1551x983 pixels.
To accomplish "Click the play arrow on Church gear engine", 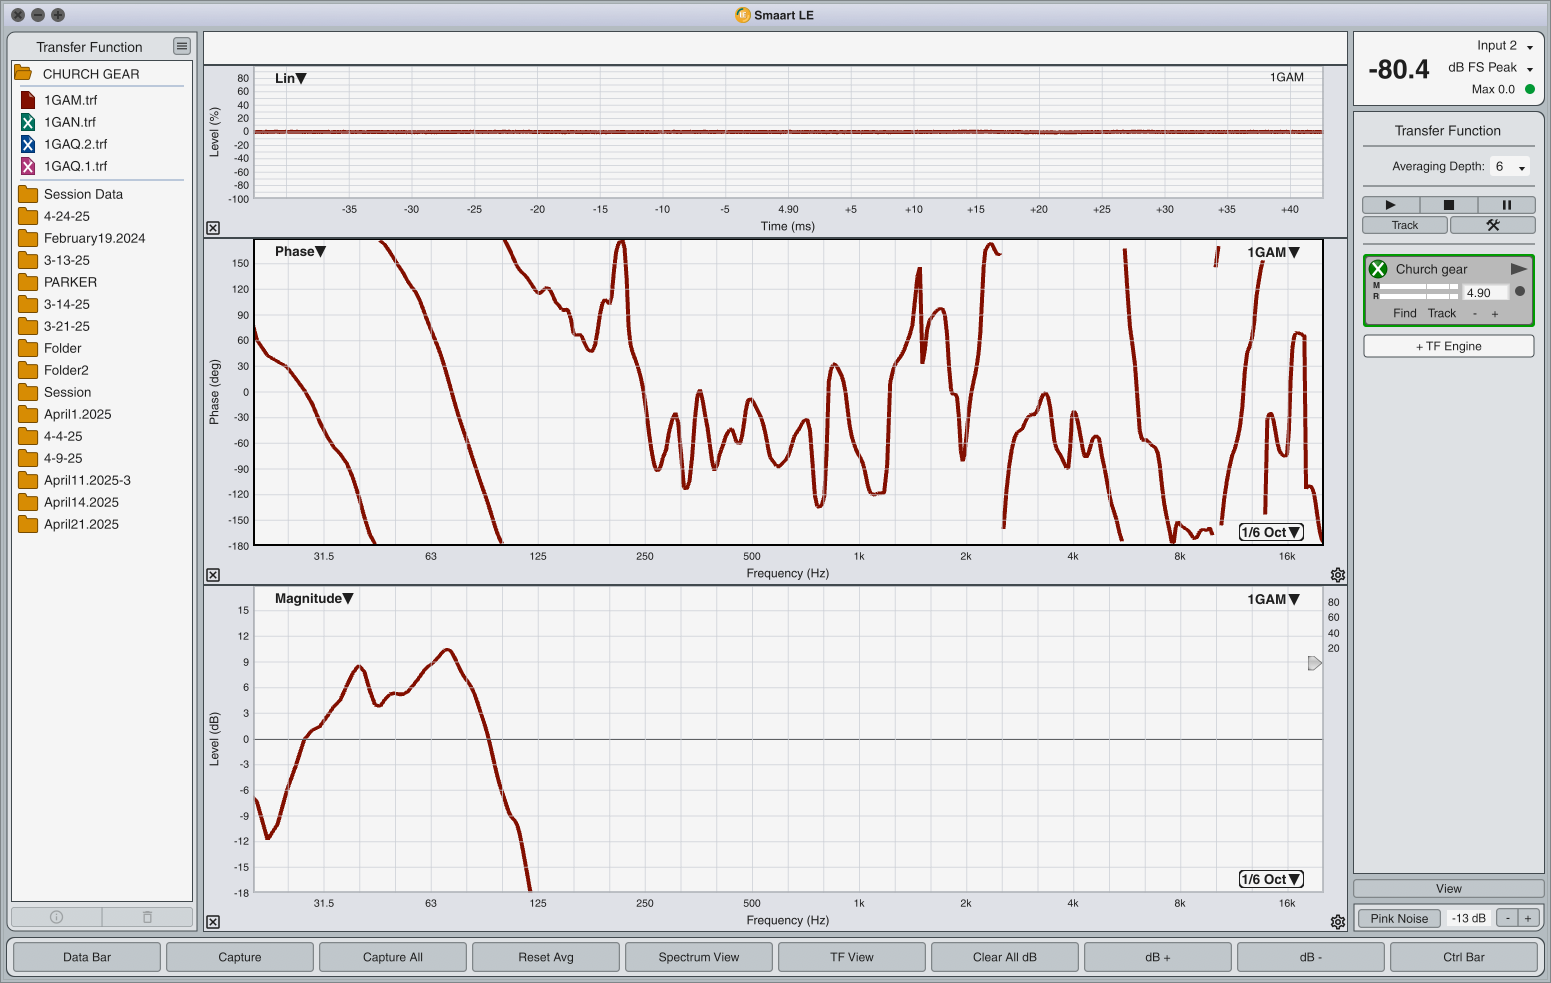I will (1518, 269).
